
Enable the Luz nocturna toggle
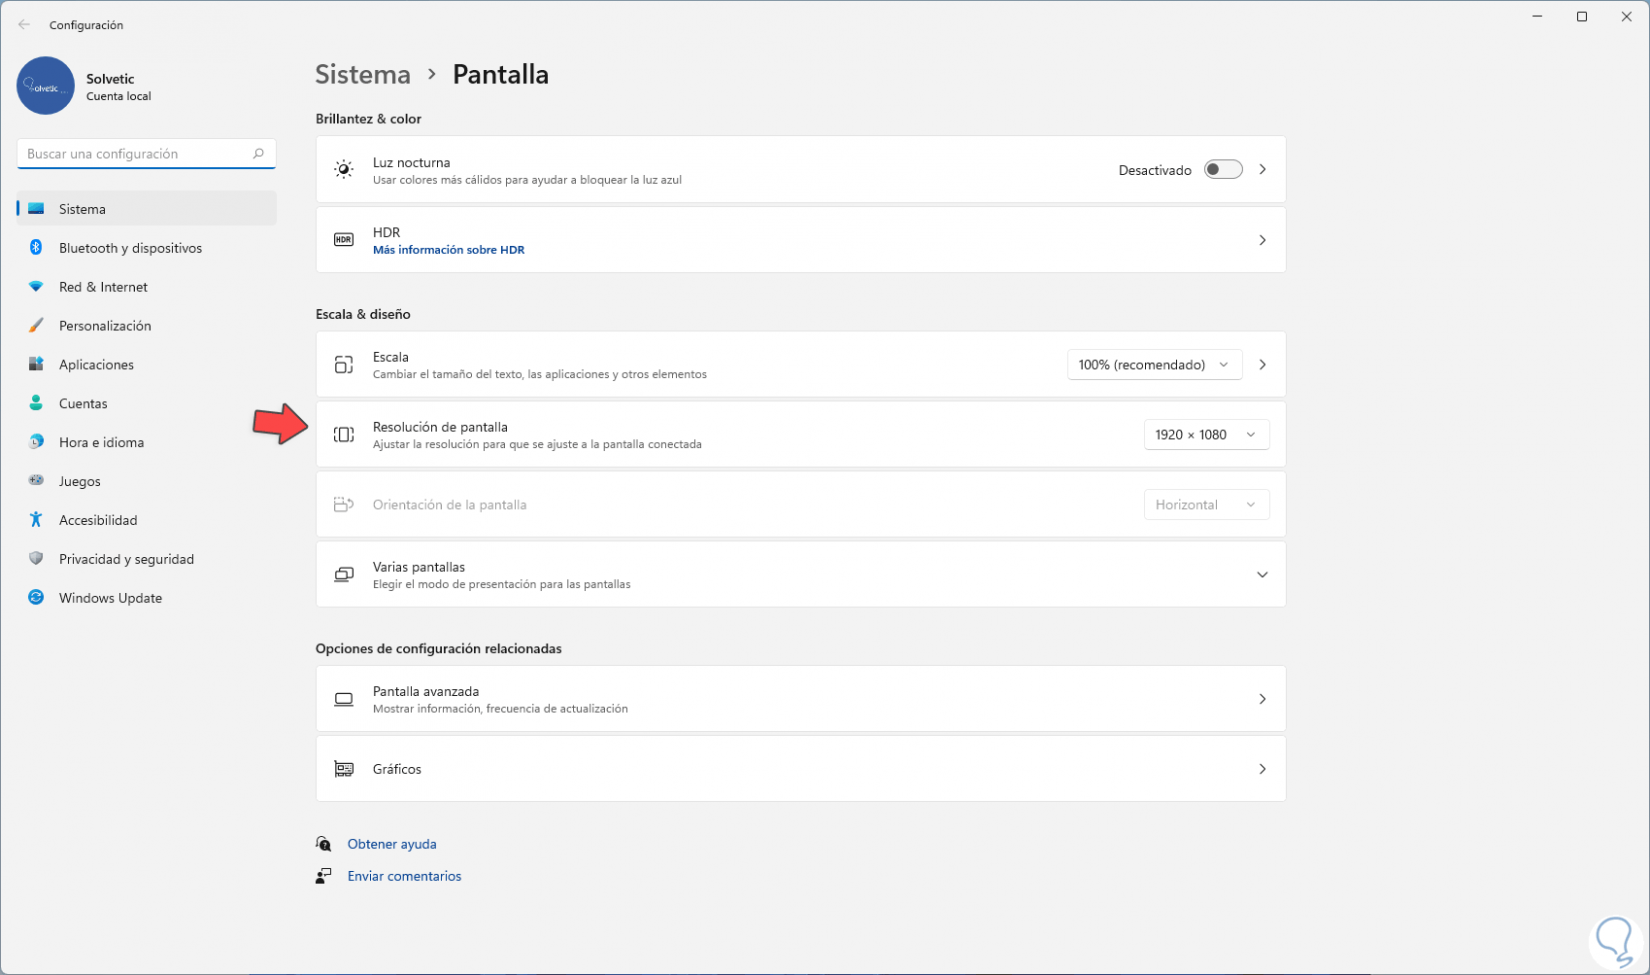(1222, 170)
